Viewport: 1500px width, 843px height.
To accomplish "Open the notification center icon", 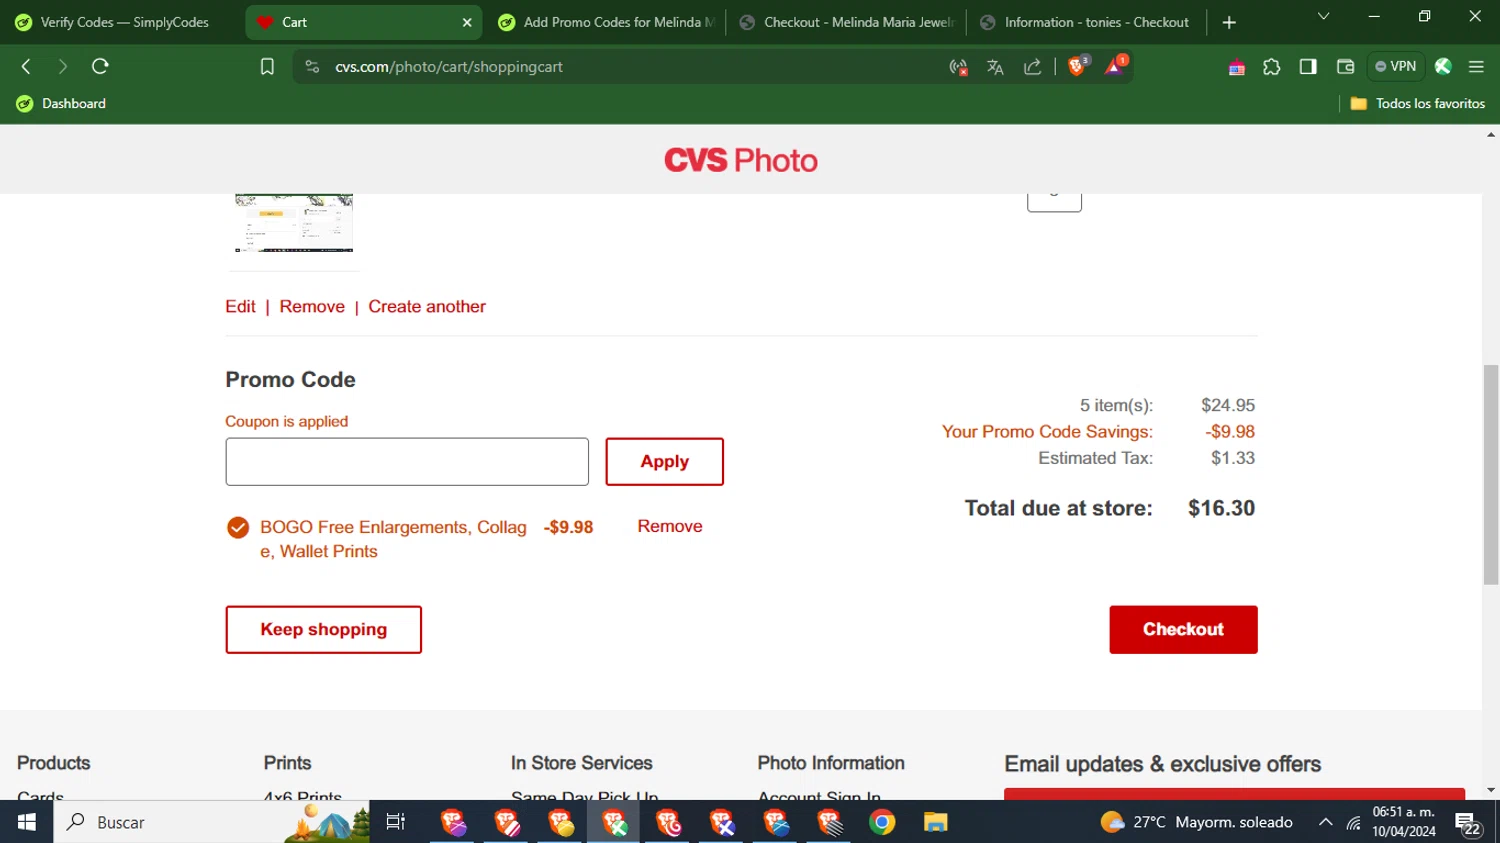I will point(1468,824).
